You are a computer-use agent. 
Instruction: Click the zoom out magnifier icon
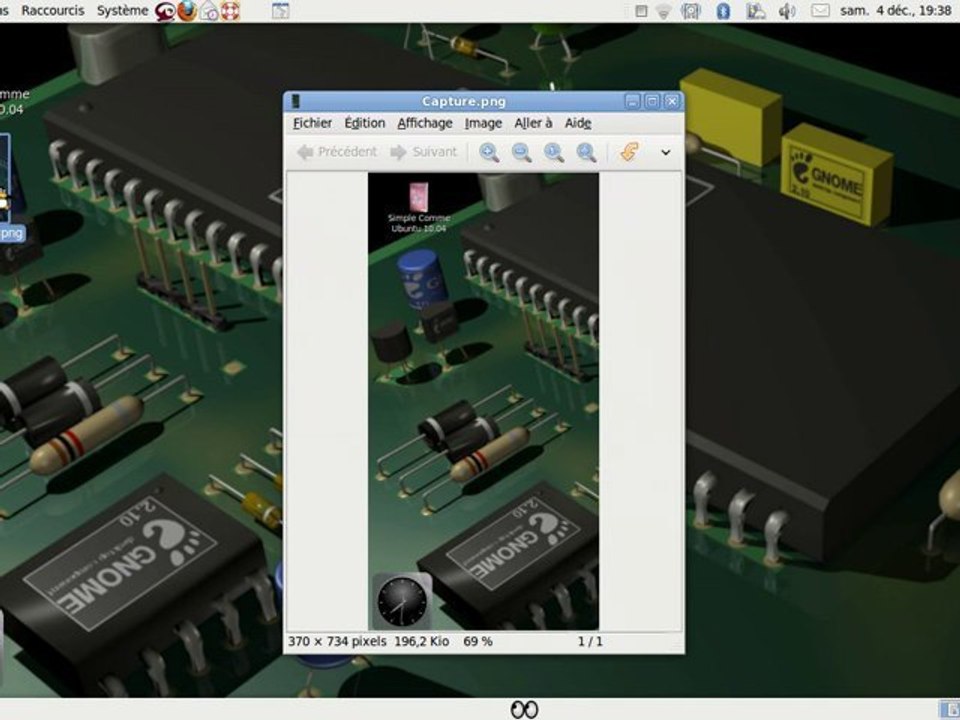[x=521, y=152]
